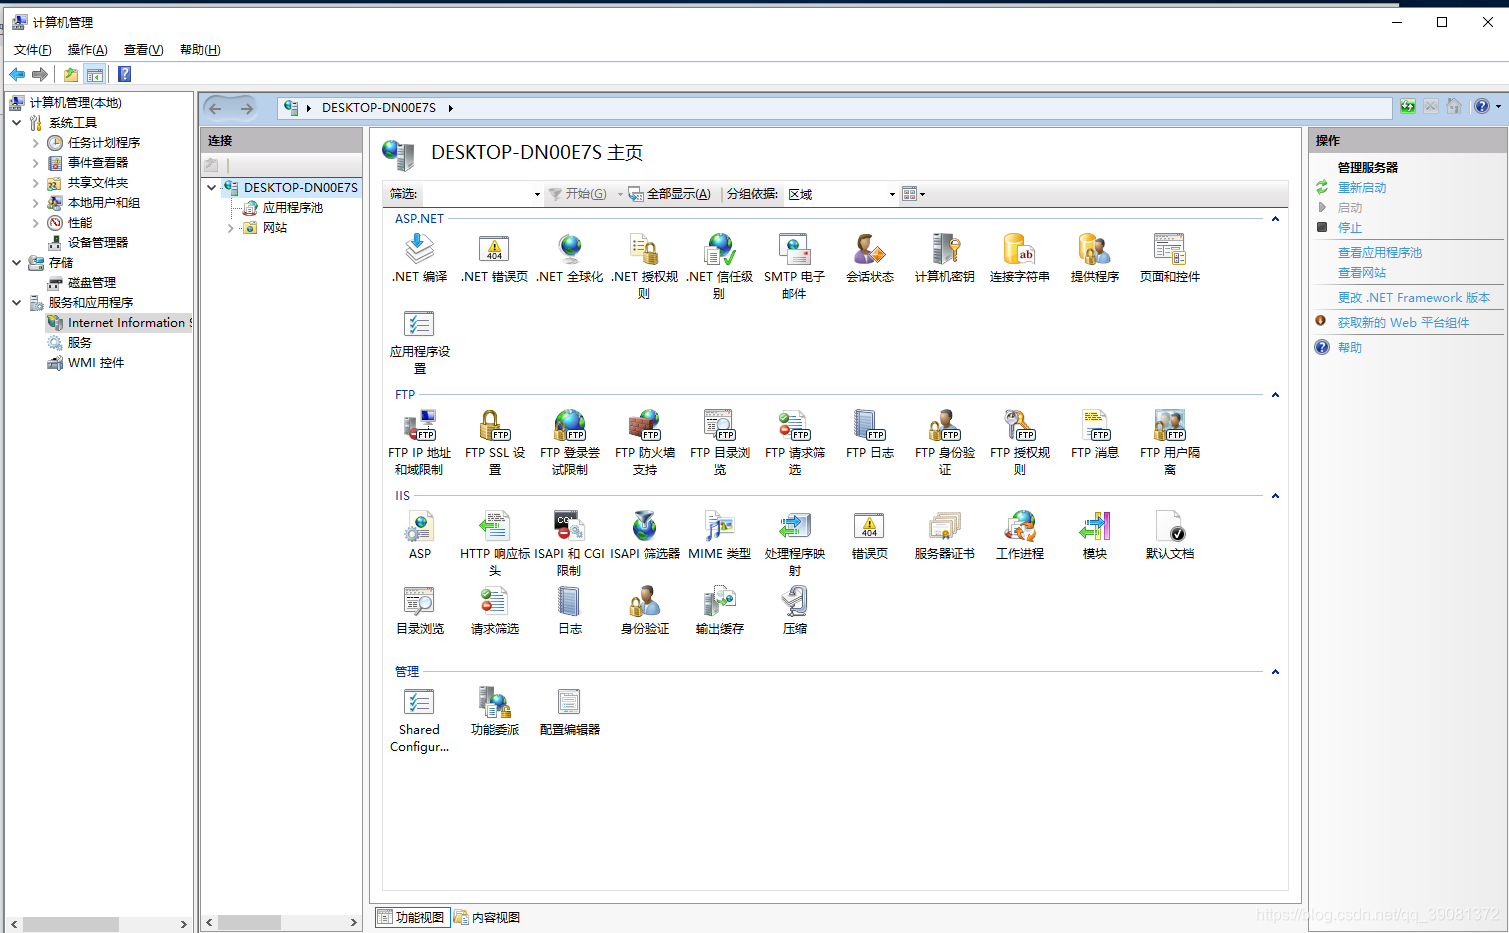The image size is (1509, 933).
Task: Switch to the 功能视图 tab
Action: [411, 917]
